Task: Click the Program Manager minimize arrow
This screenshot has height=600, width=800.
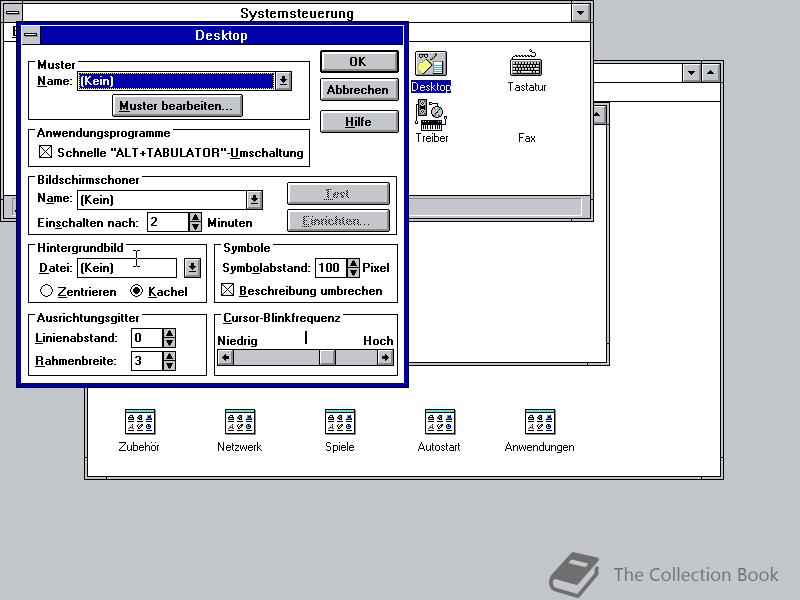Action: pyautogui.click(x=691, y=73)
